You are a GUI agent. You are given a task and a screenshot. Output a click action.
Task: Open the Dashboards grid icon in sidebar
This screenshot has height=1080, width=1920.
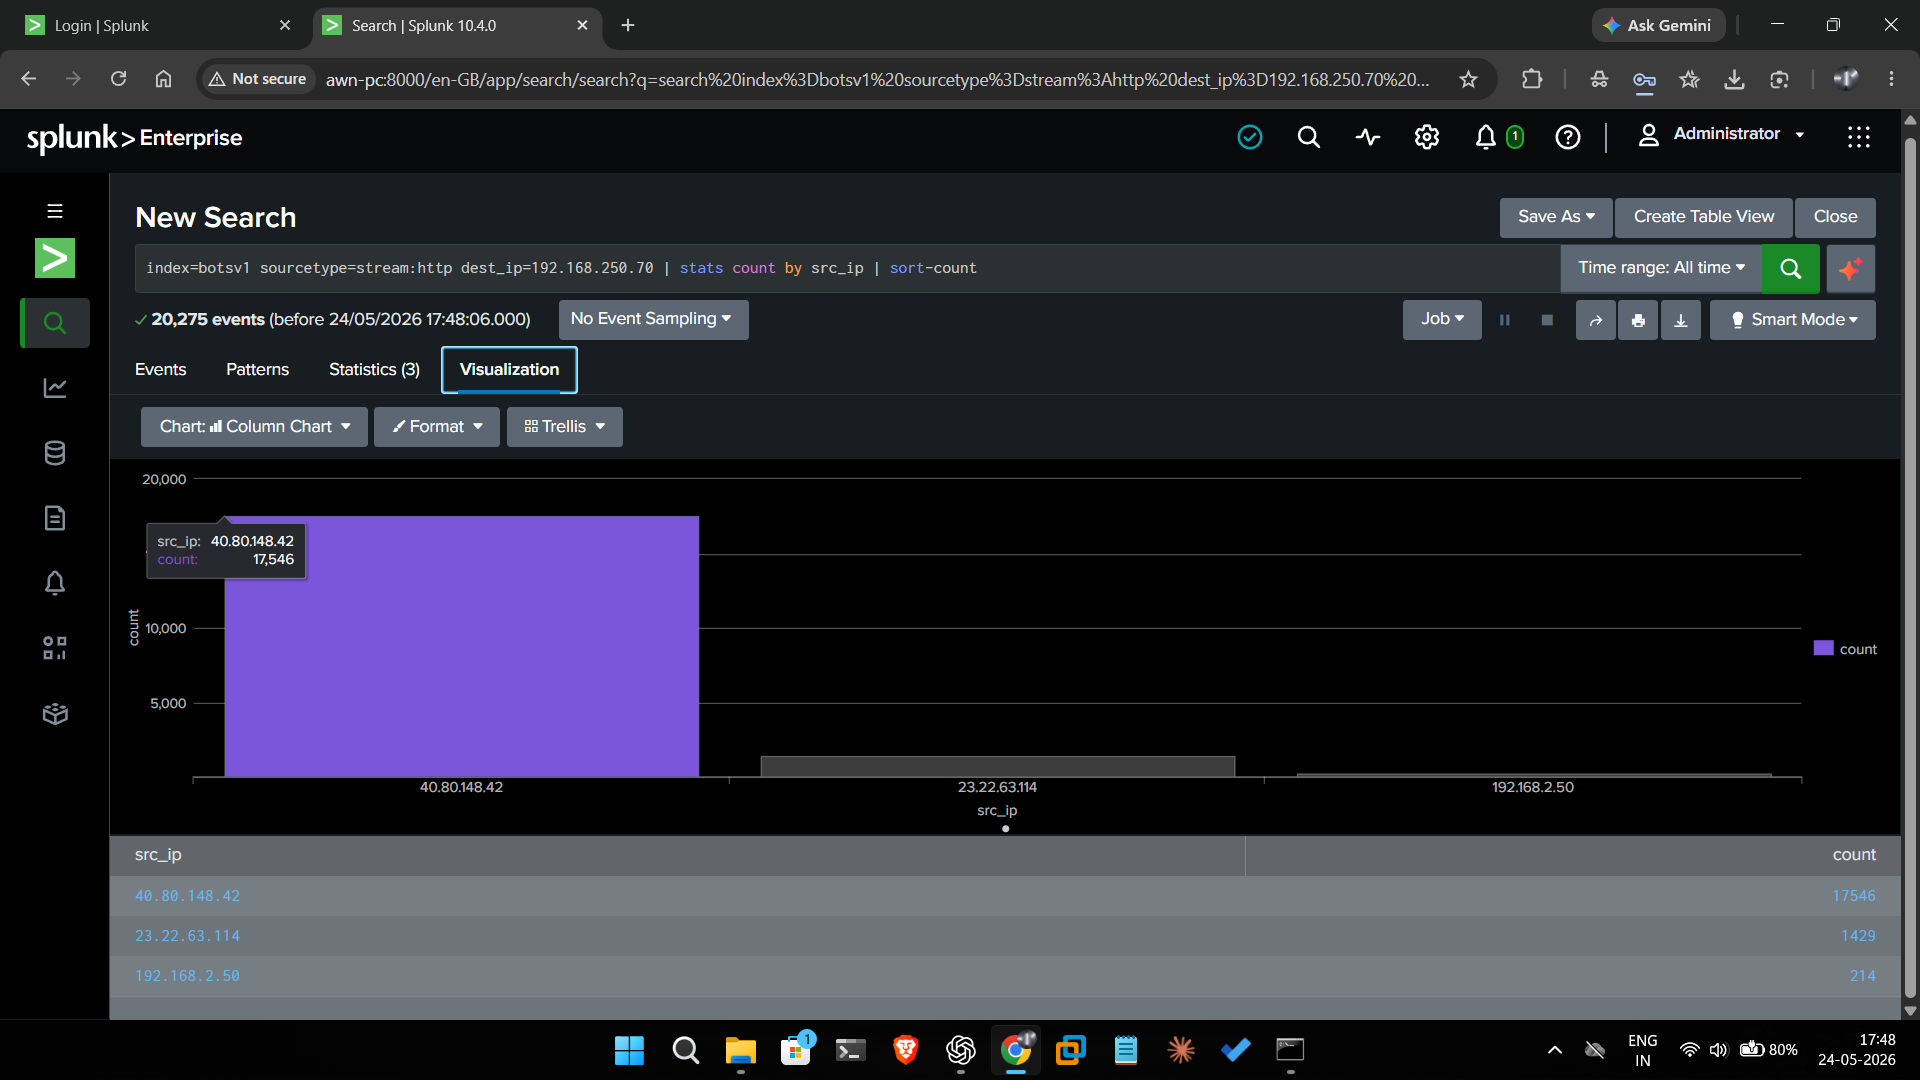click(x=55, y=648)
